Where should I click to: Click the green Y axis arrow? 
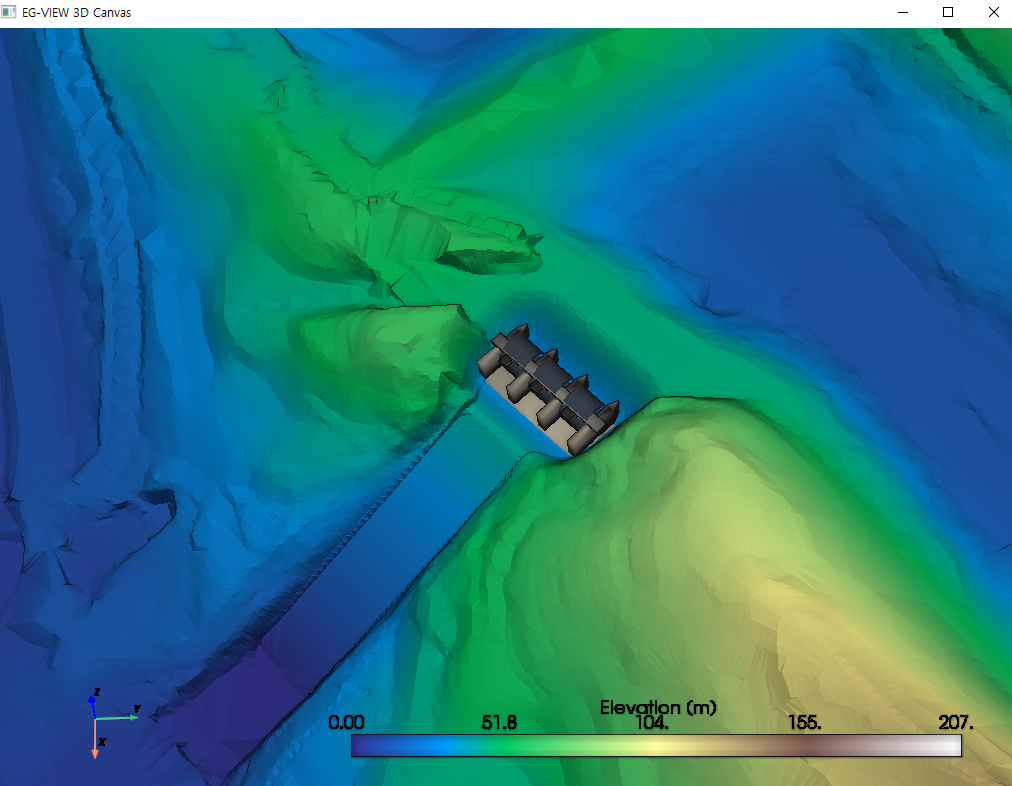click(117, 717)
